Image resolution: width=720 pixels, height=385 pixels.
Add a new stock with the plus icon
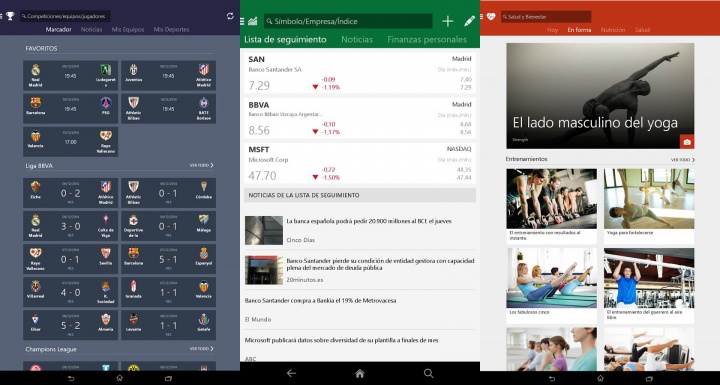click(x=448, y=21)
